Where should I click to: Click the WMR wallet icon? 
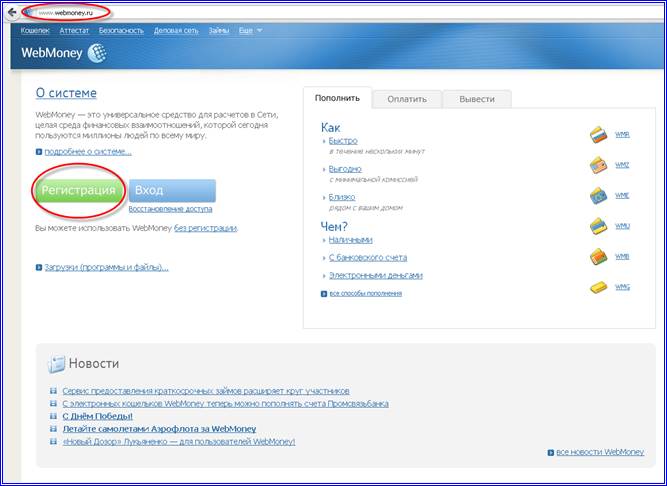pyautogui.click(x=599, y=135)
